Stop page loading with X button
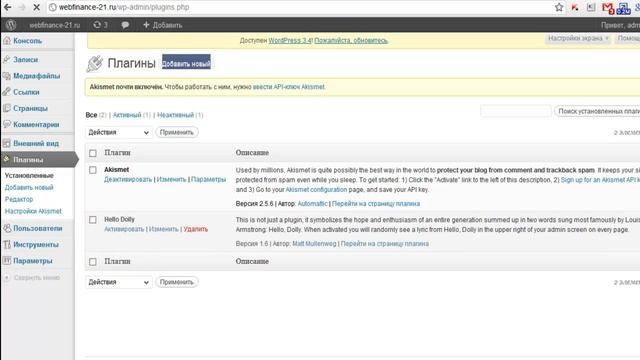640x360 pixels. tap(36, 7)
